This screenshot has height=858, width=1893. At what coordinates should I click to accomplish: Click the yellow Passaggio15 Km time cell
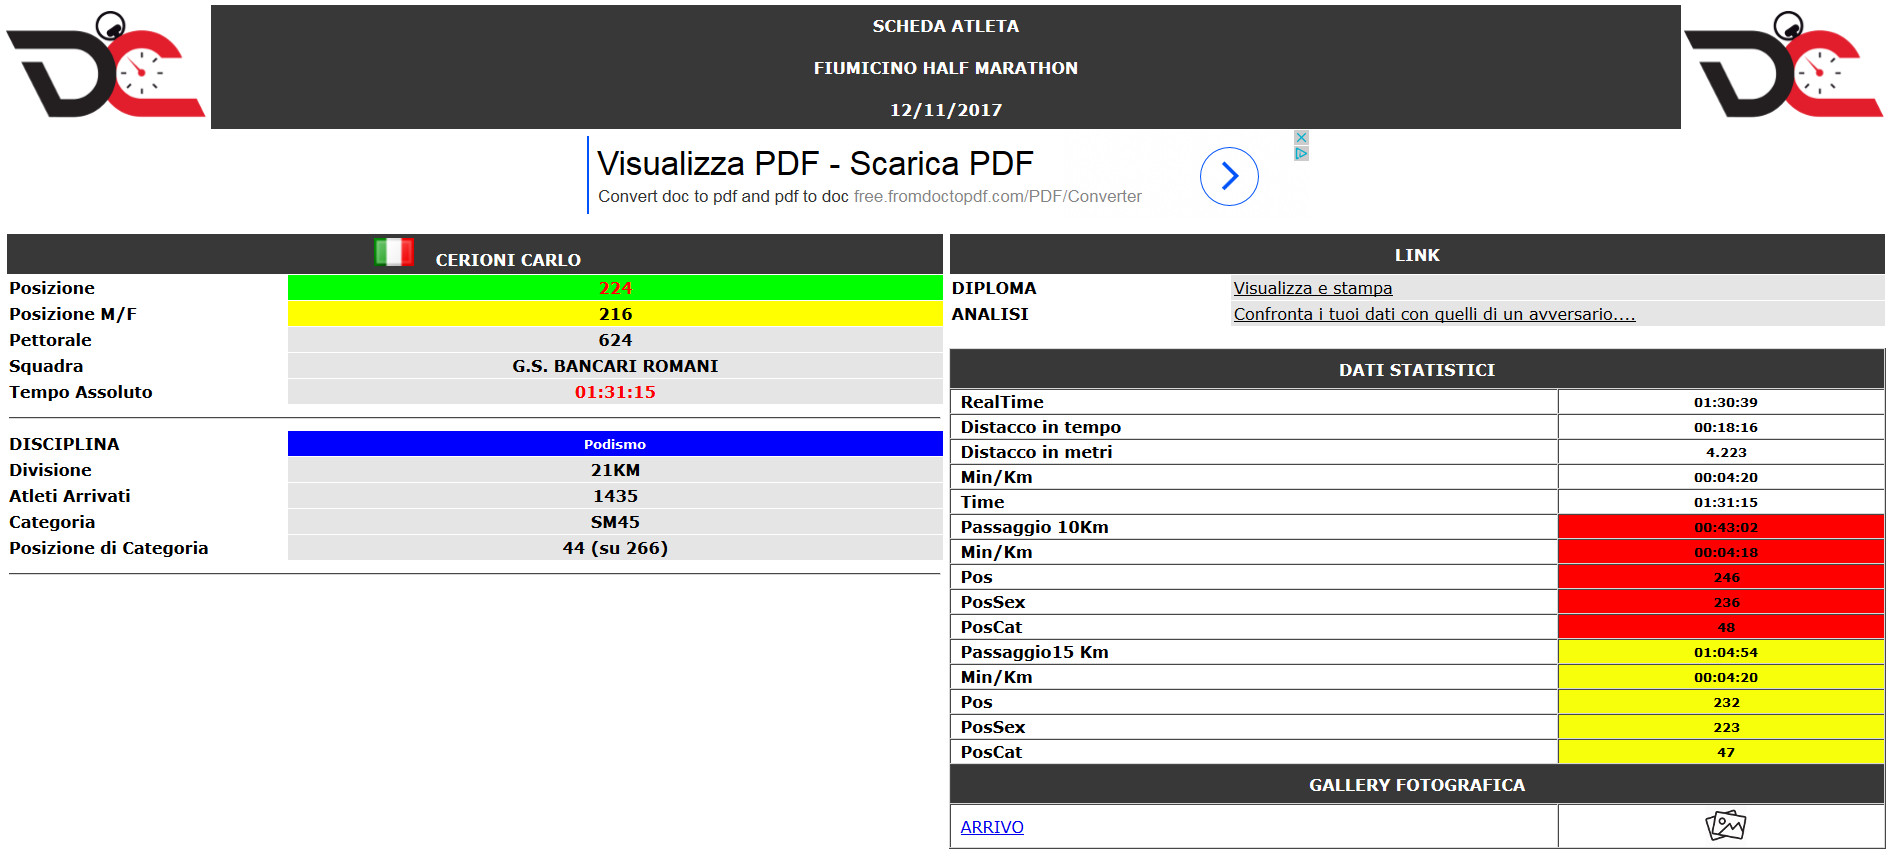[1724, 652]
